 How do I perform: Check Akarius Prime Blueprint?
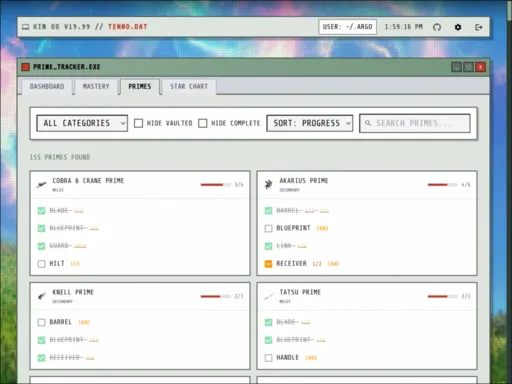tap(268, 228)
